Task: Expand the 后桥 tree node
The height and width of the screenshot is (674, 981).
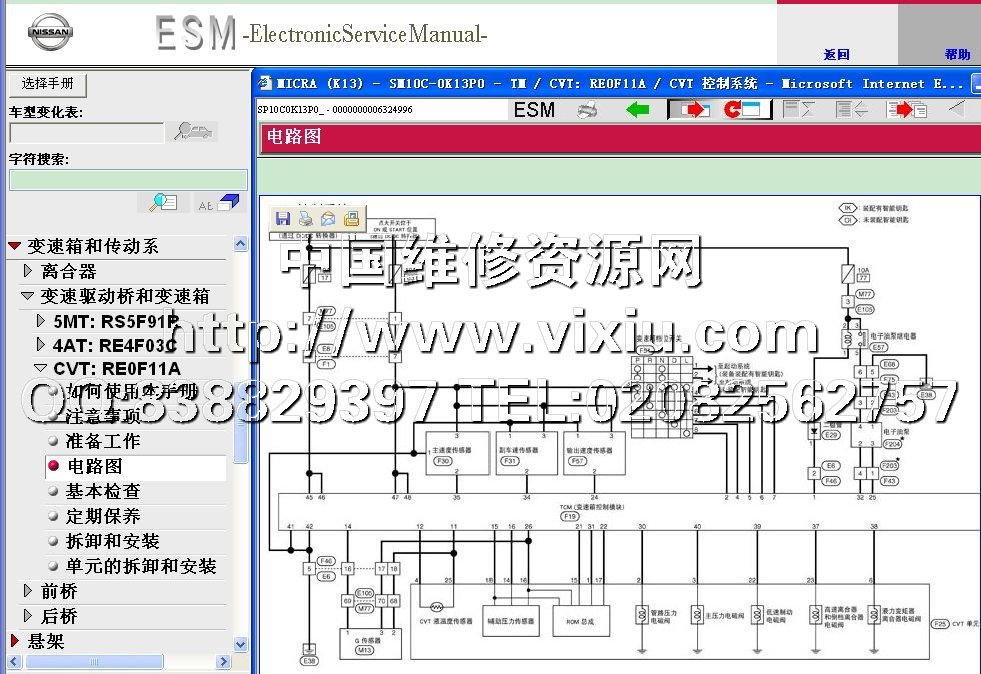Action: tap(28, 615)
